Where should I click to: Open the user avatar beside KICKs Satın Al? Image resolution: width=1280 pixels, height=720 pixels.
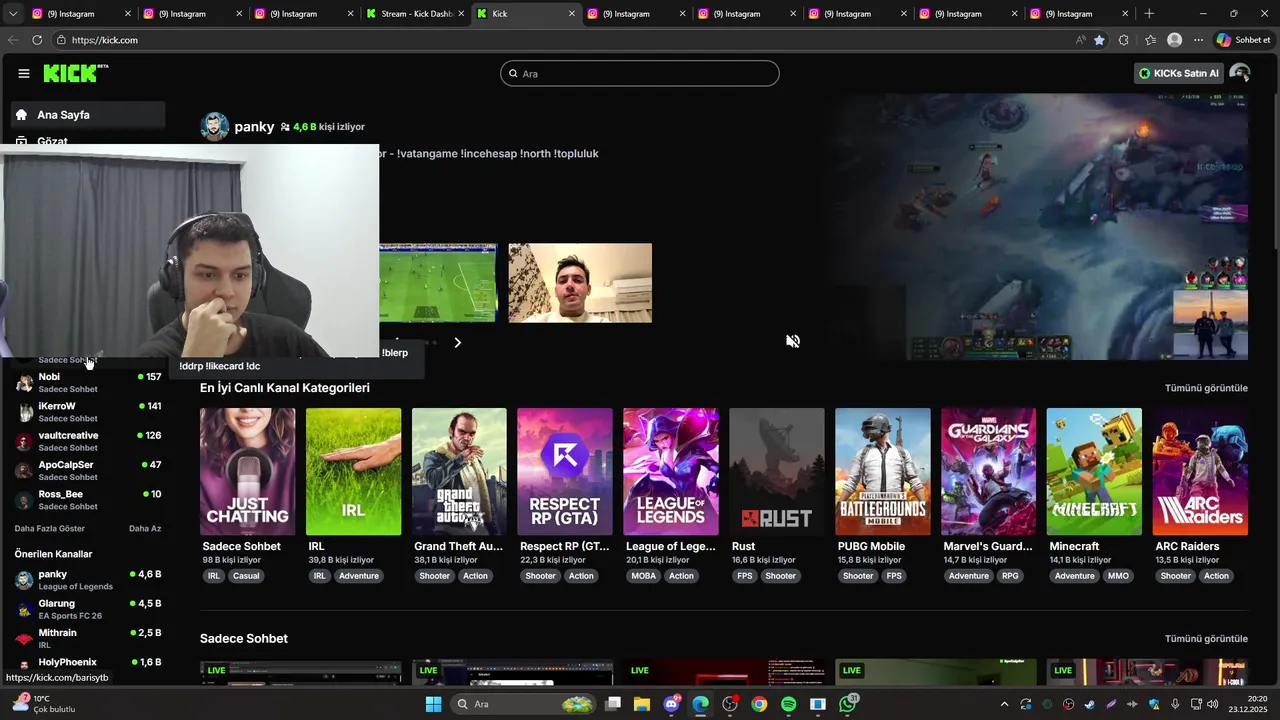(1240, 73)
